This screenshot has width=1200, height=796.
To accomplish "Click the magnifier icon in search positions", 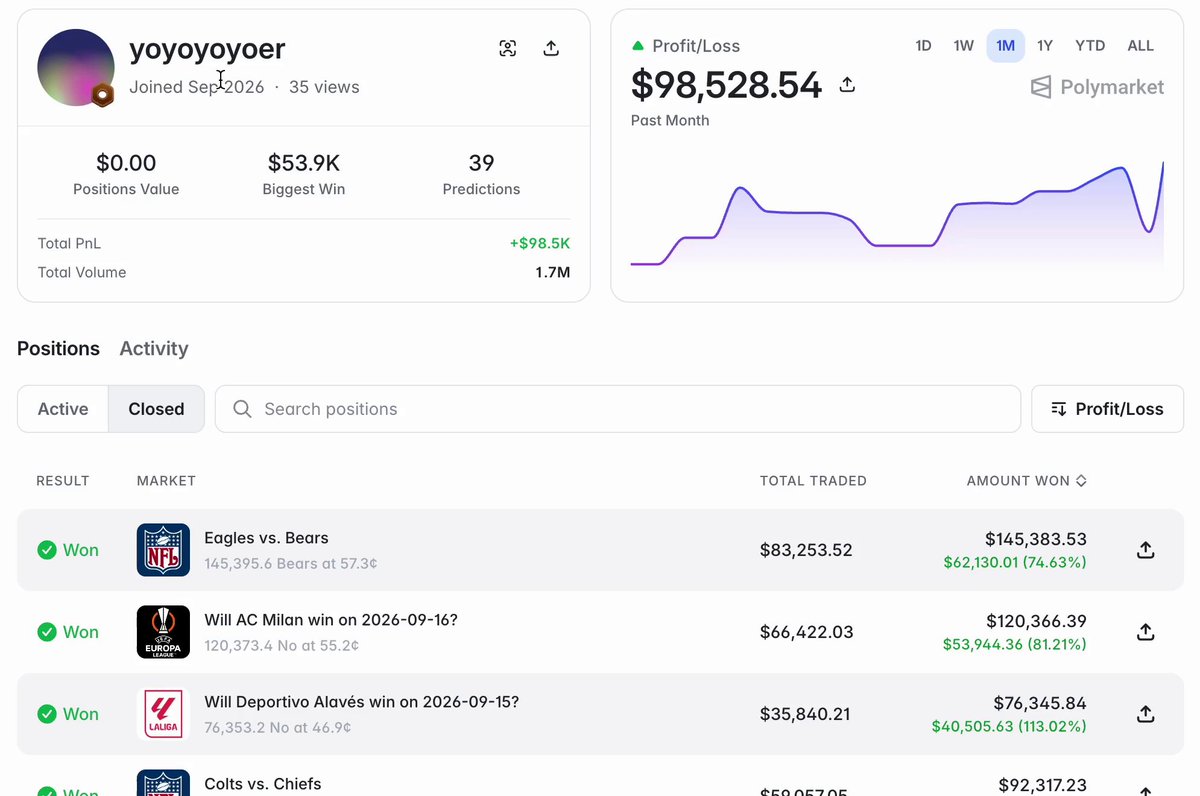I will 242,409.
